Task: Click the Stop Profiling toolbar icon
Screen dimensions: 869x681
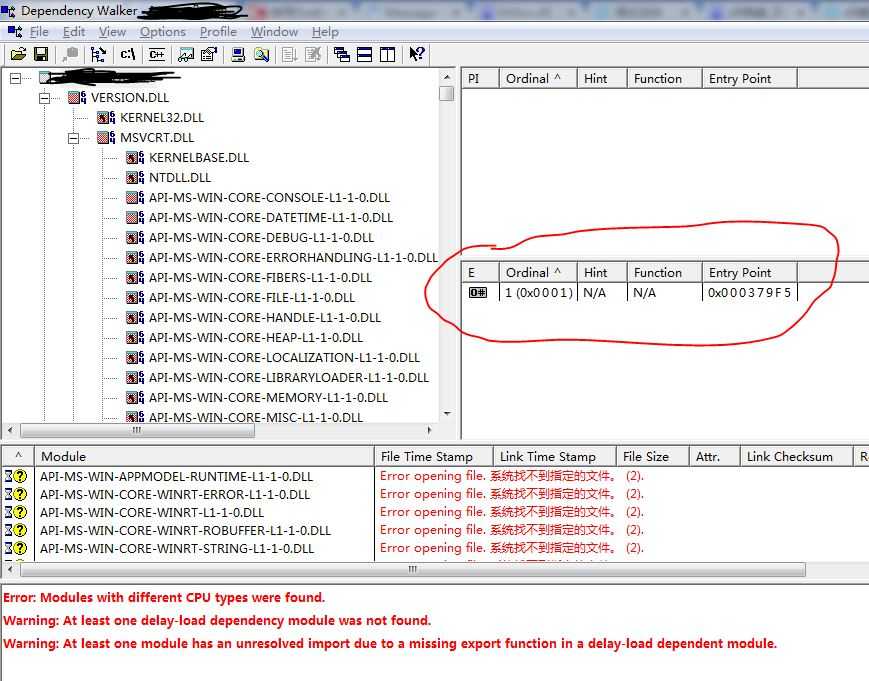Action: 313,54
